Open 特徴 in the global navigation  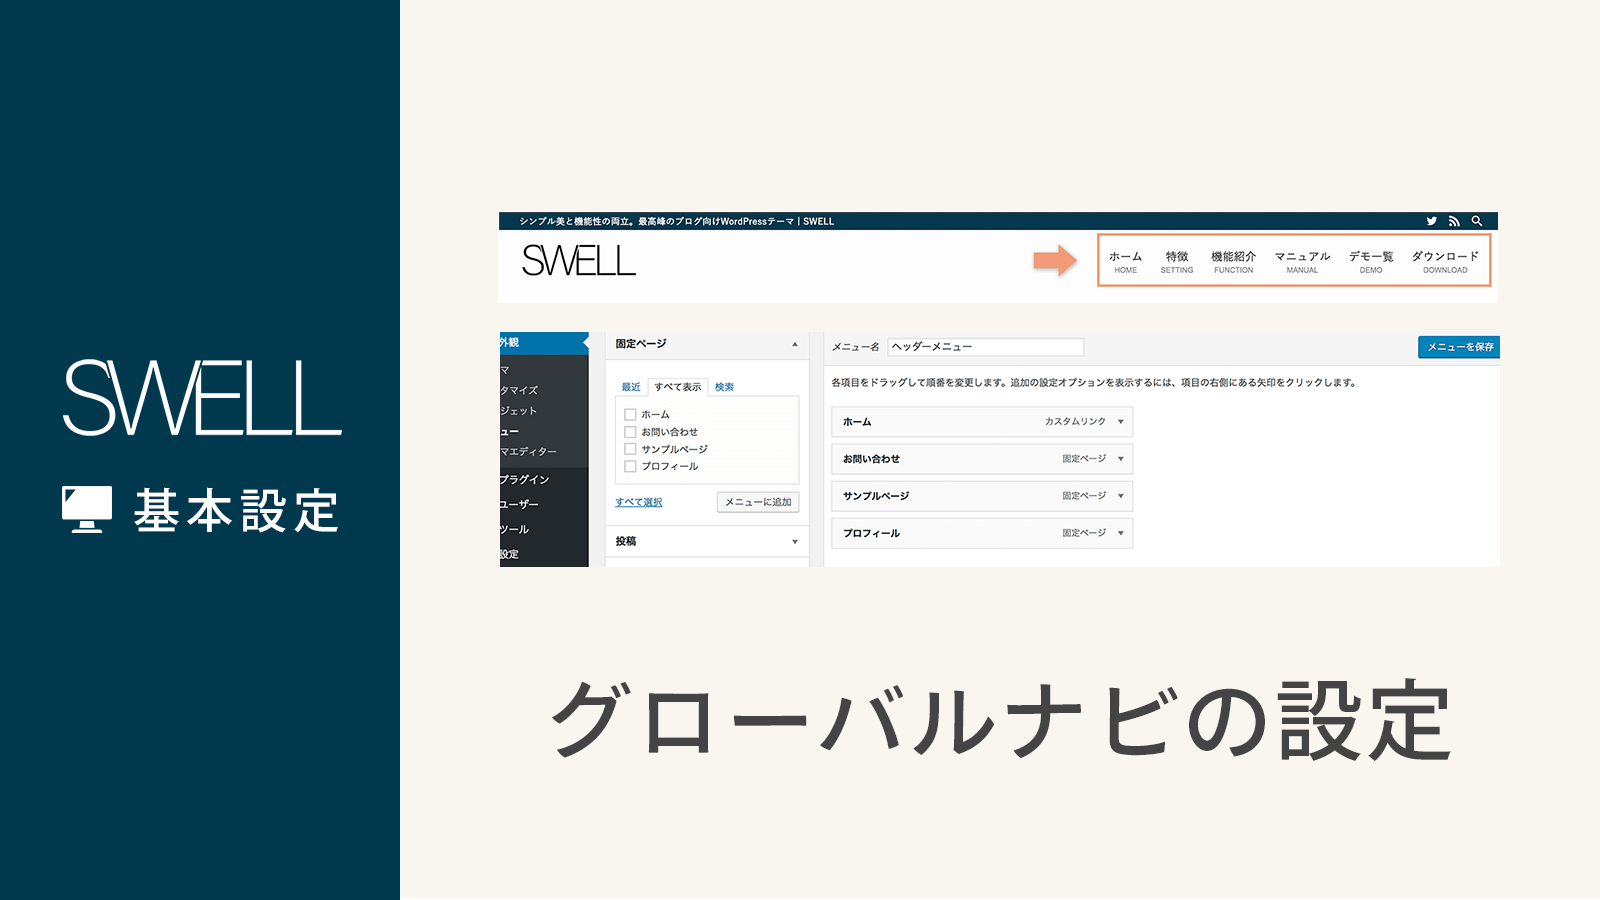[1177, 261]
